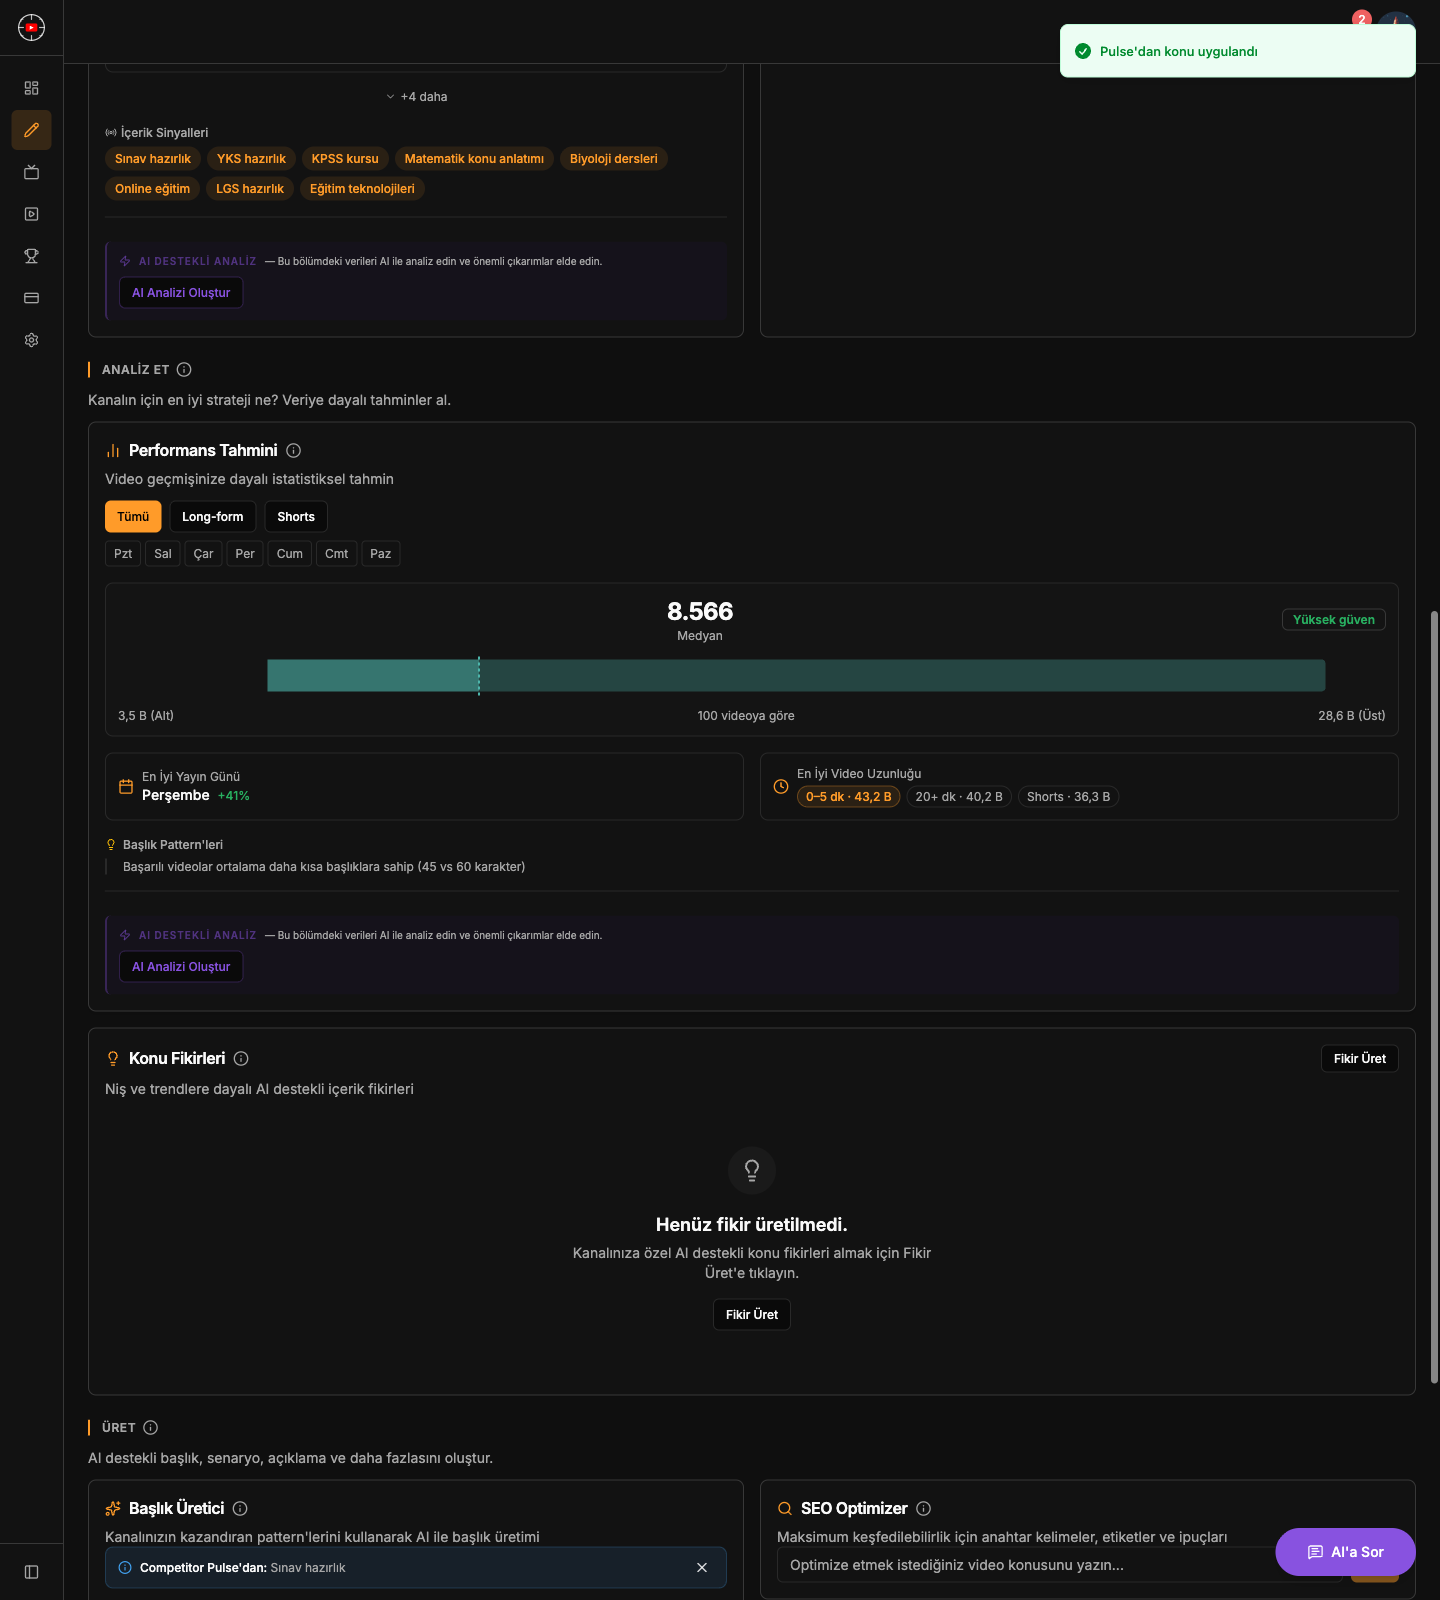Viewport: 1440px width, 1600px height.
Task: Toggle the Per day filter
Action: [x=245, y=554]
